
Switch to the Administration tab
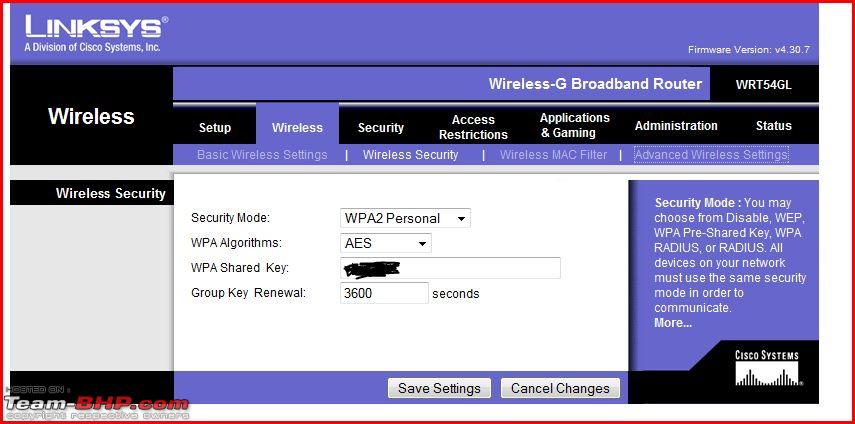coord(676,126)
